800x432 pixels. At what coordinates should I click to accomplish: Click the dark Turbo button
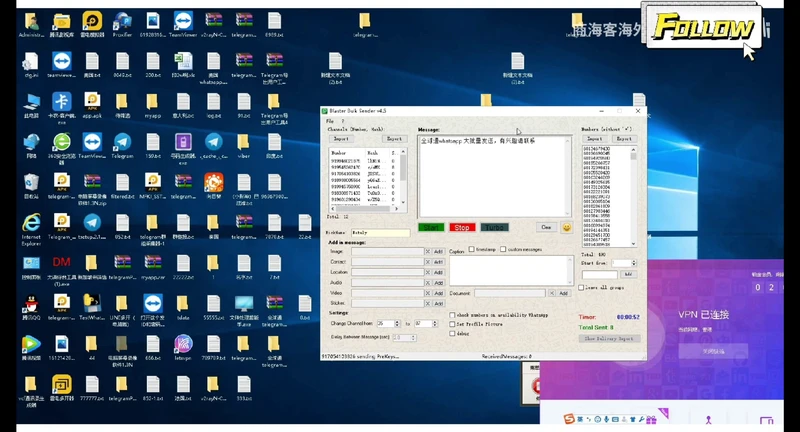click(x=494, y=227)
